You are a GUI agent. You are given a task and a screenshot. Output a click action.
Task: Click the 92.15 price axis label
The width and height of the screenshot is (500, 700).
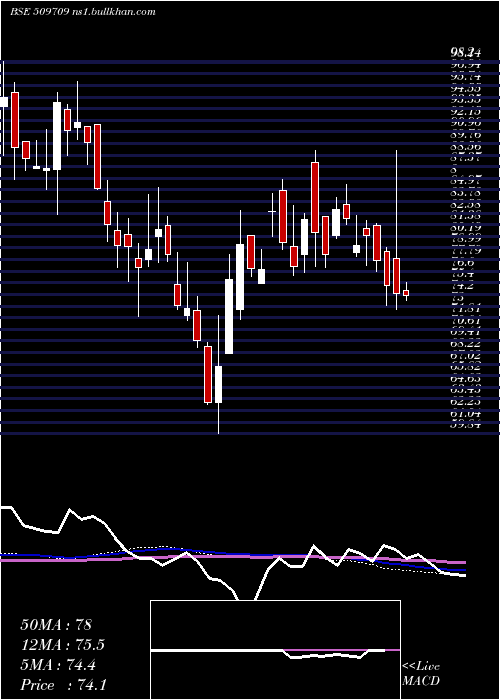(465, 112)
